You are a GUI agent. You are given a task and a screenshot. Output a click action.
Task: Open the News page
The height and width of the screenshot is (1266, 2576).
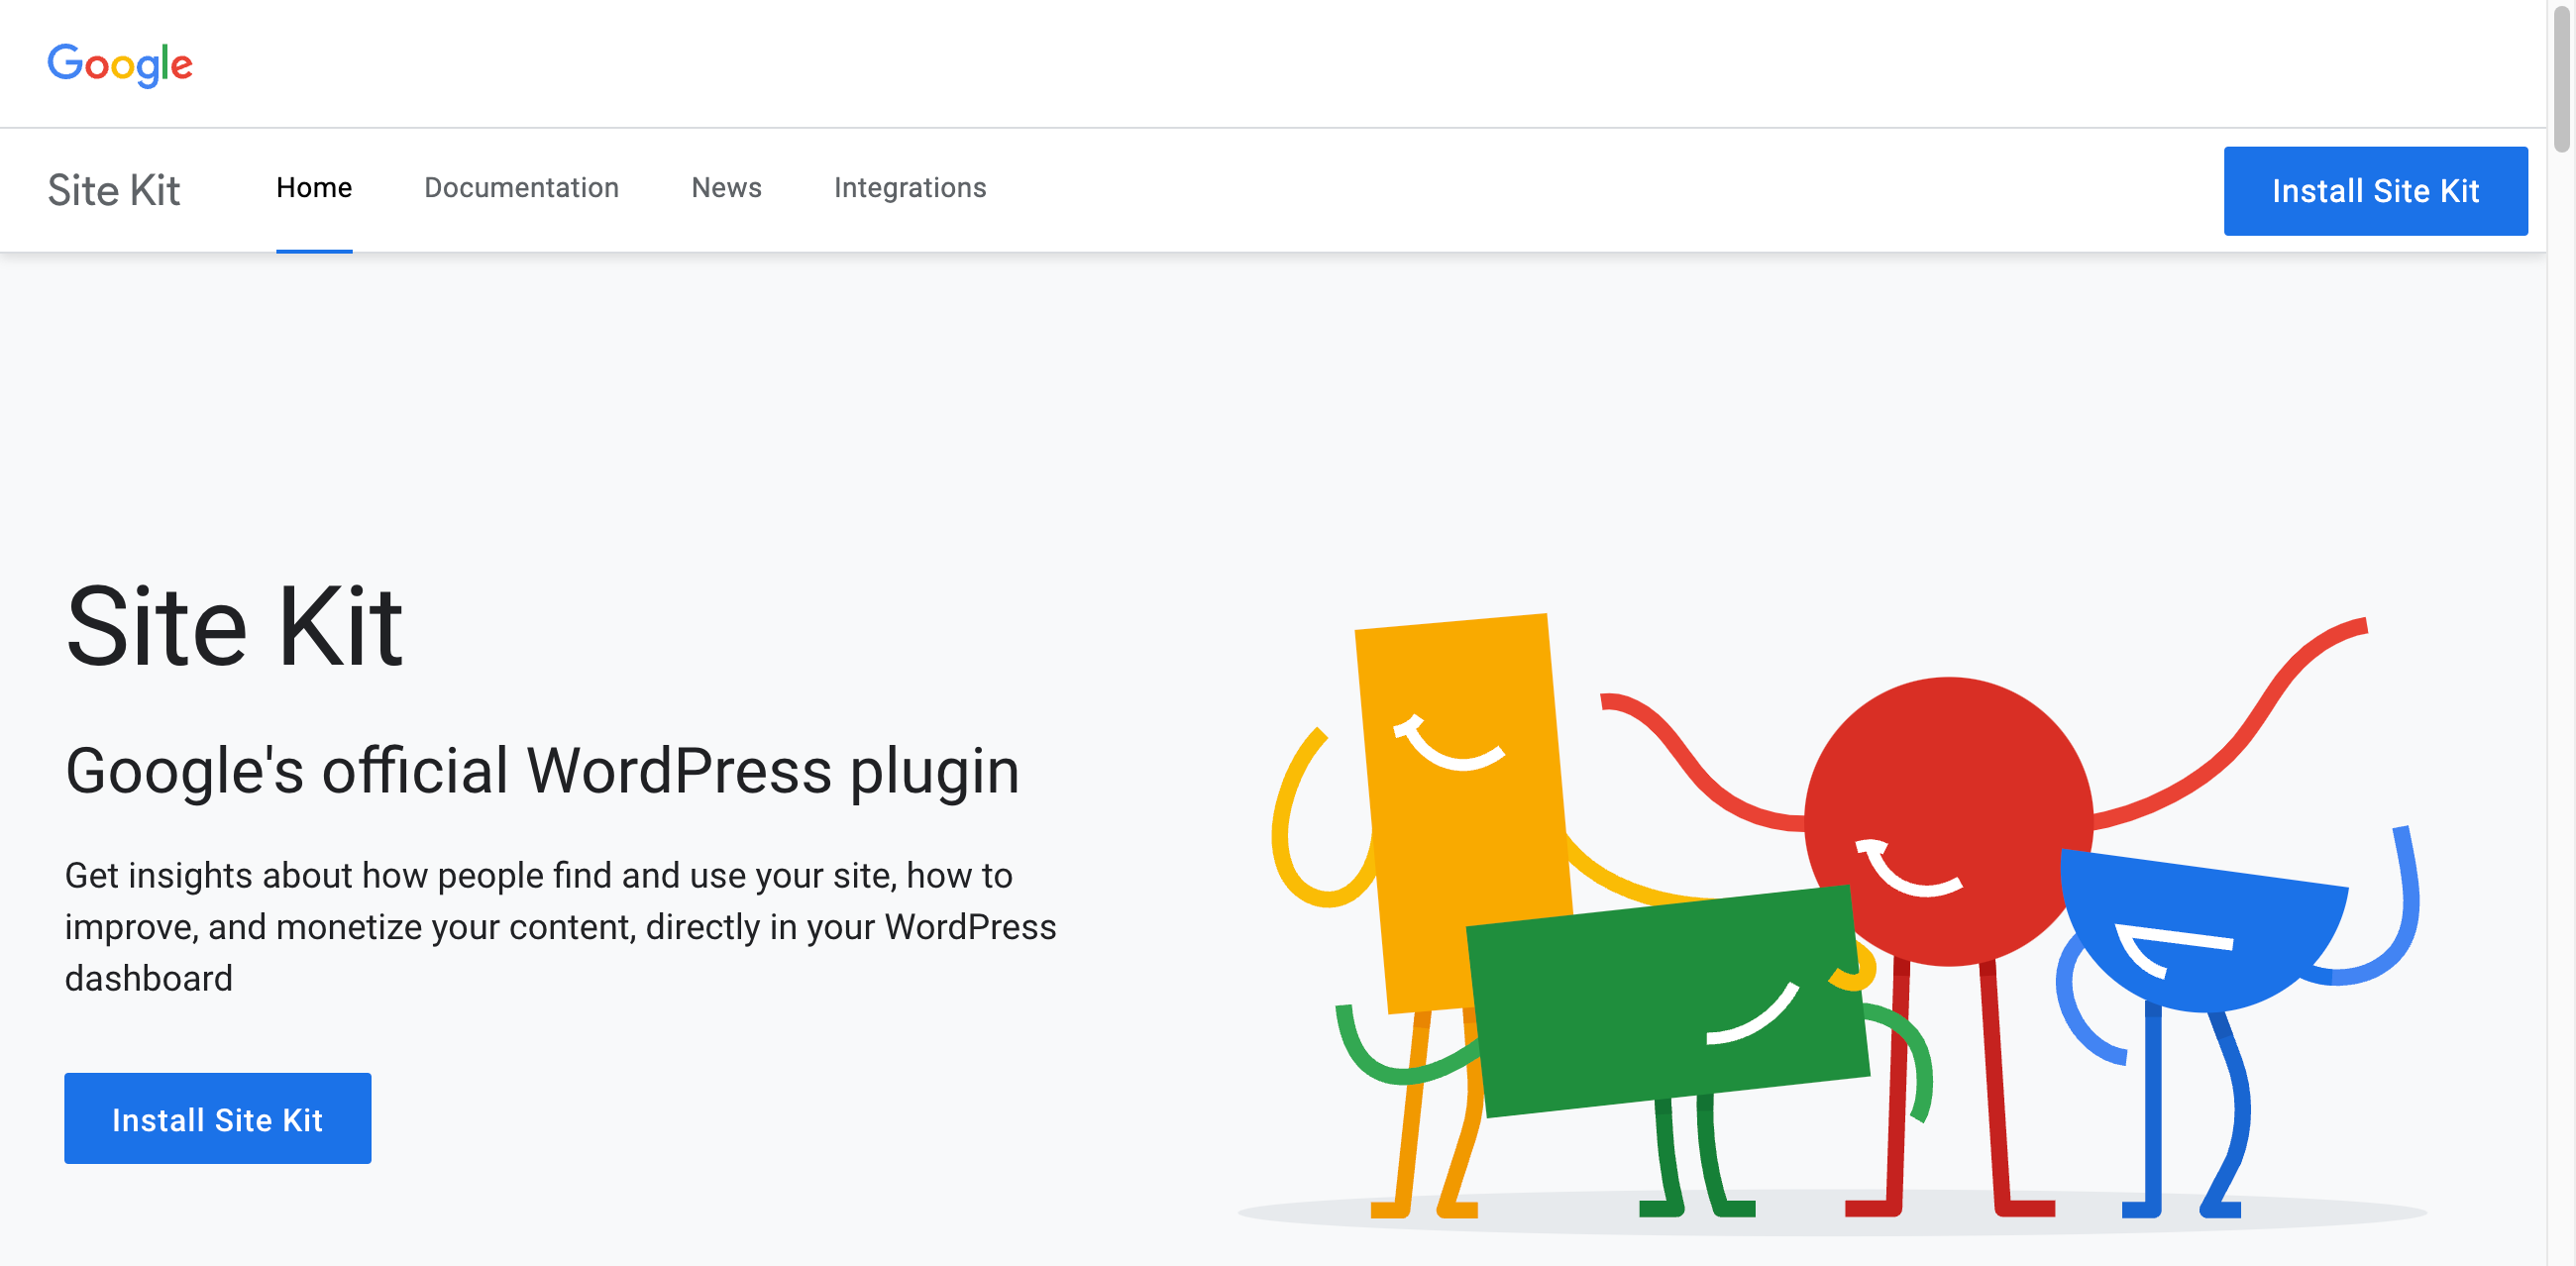coord(726,188)
